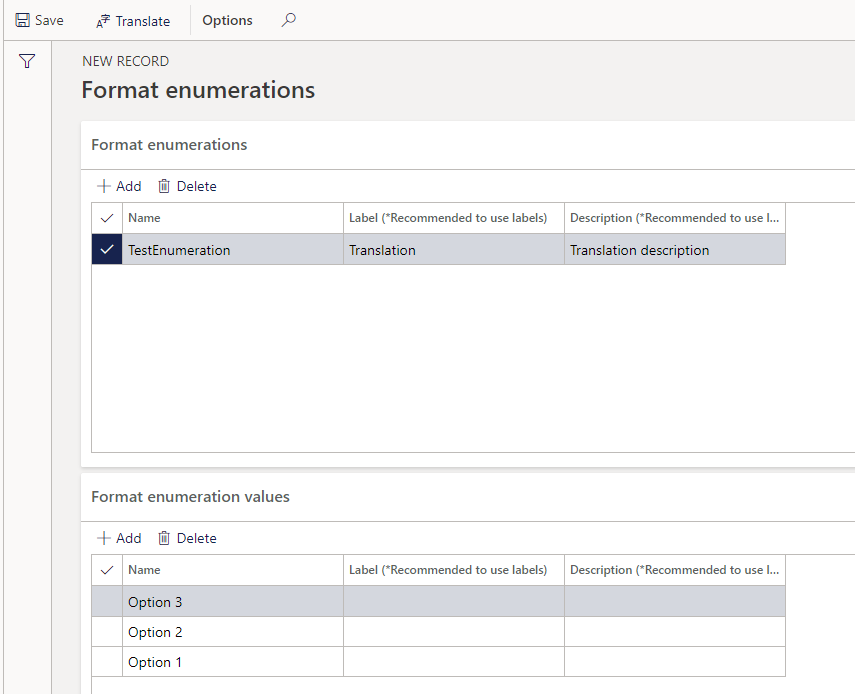This screenshot has width=855, height=694.
Task: Open the Options menu
Action: click(x=226, y=20)
